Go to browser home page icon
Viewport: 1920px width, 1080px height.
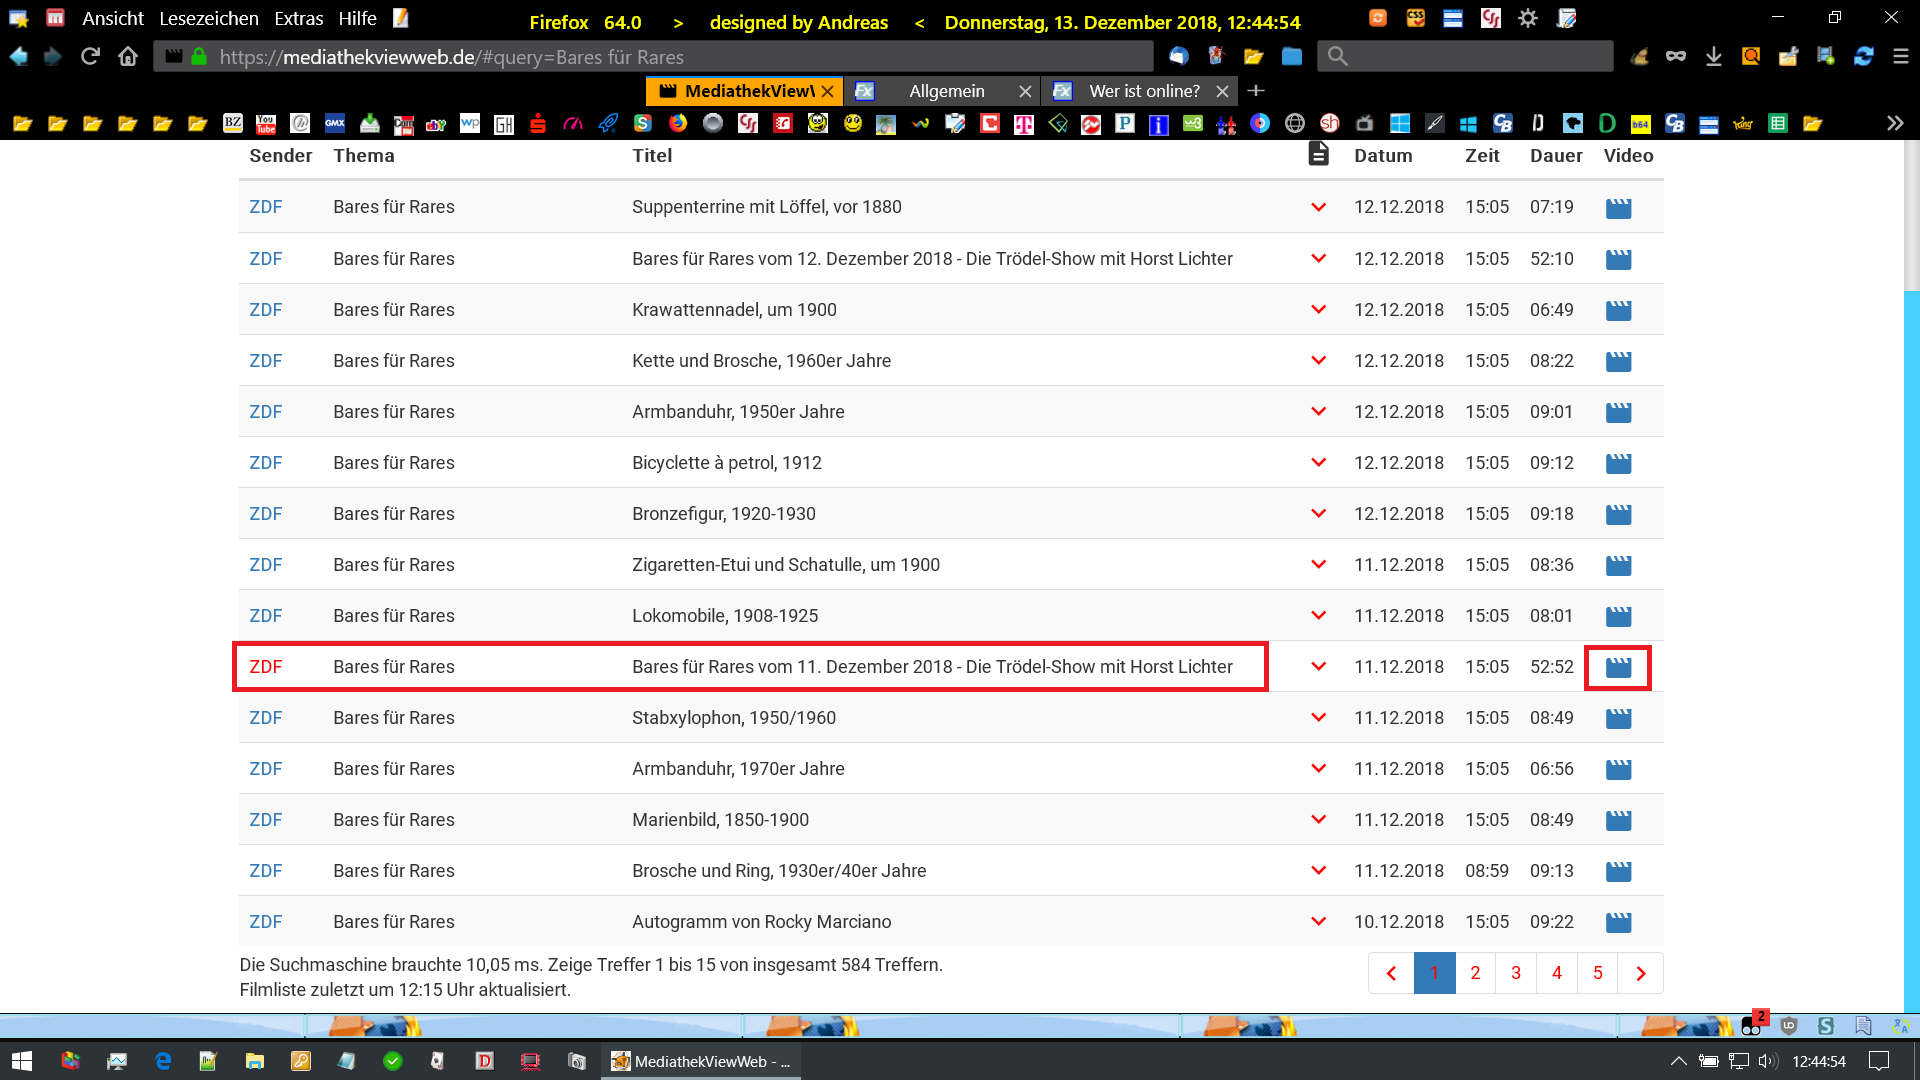pyautogui.click(x=128, y=57)
